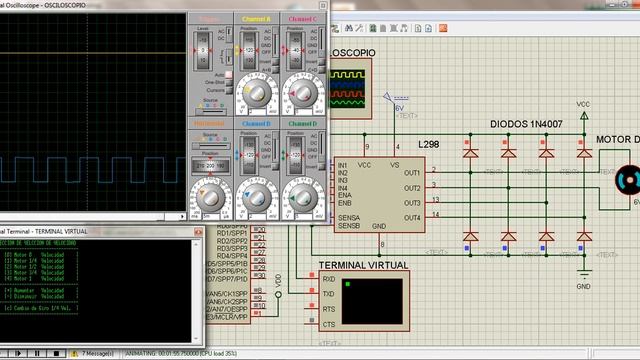Turn the Channel D volts knob
Screen dimensions: 640x360
pos(303,198)
